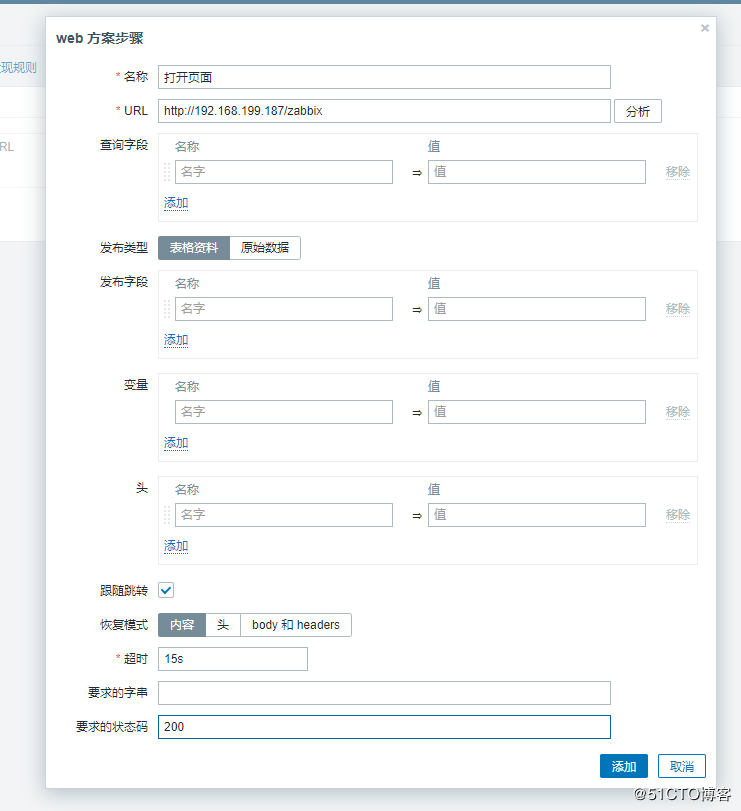Set retrieve mode to 头

223,625
